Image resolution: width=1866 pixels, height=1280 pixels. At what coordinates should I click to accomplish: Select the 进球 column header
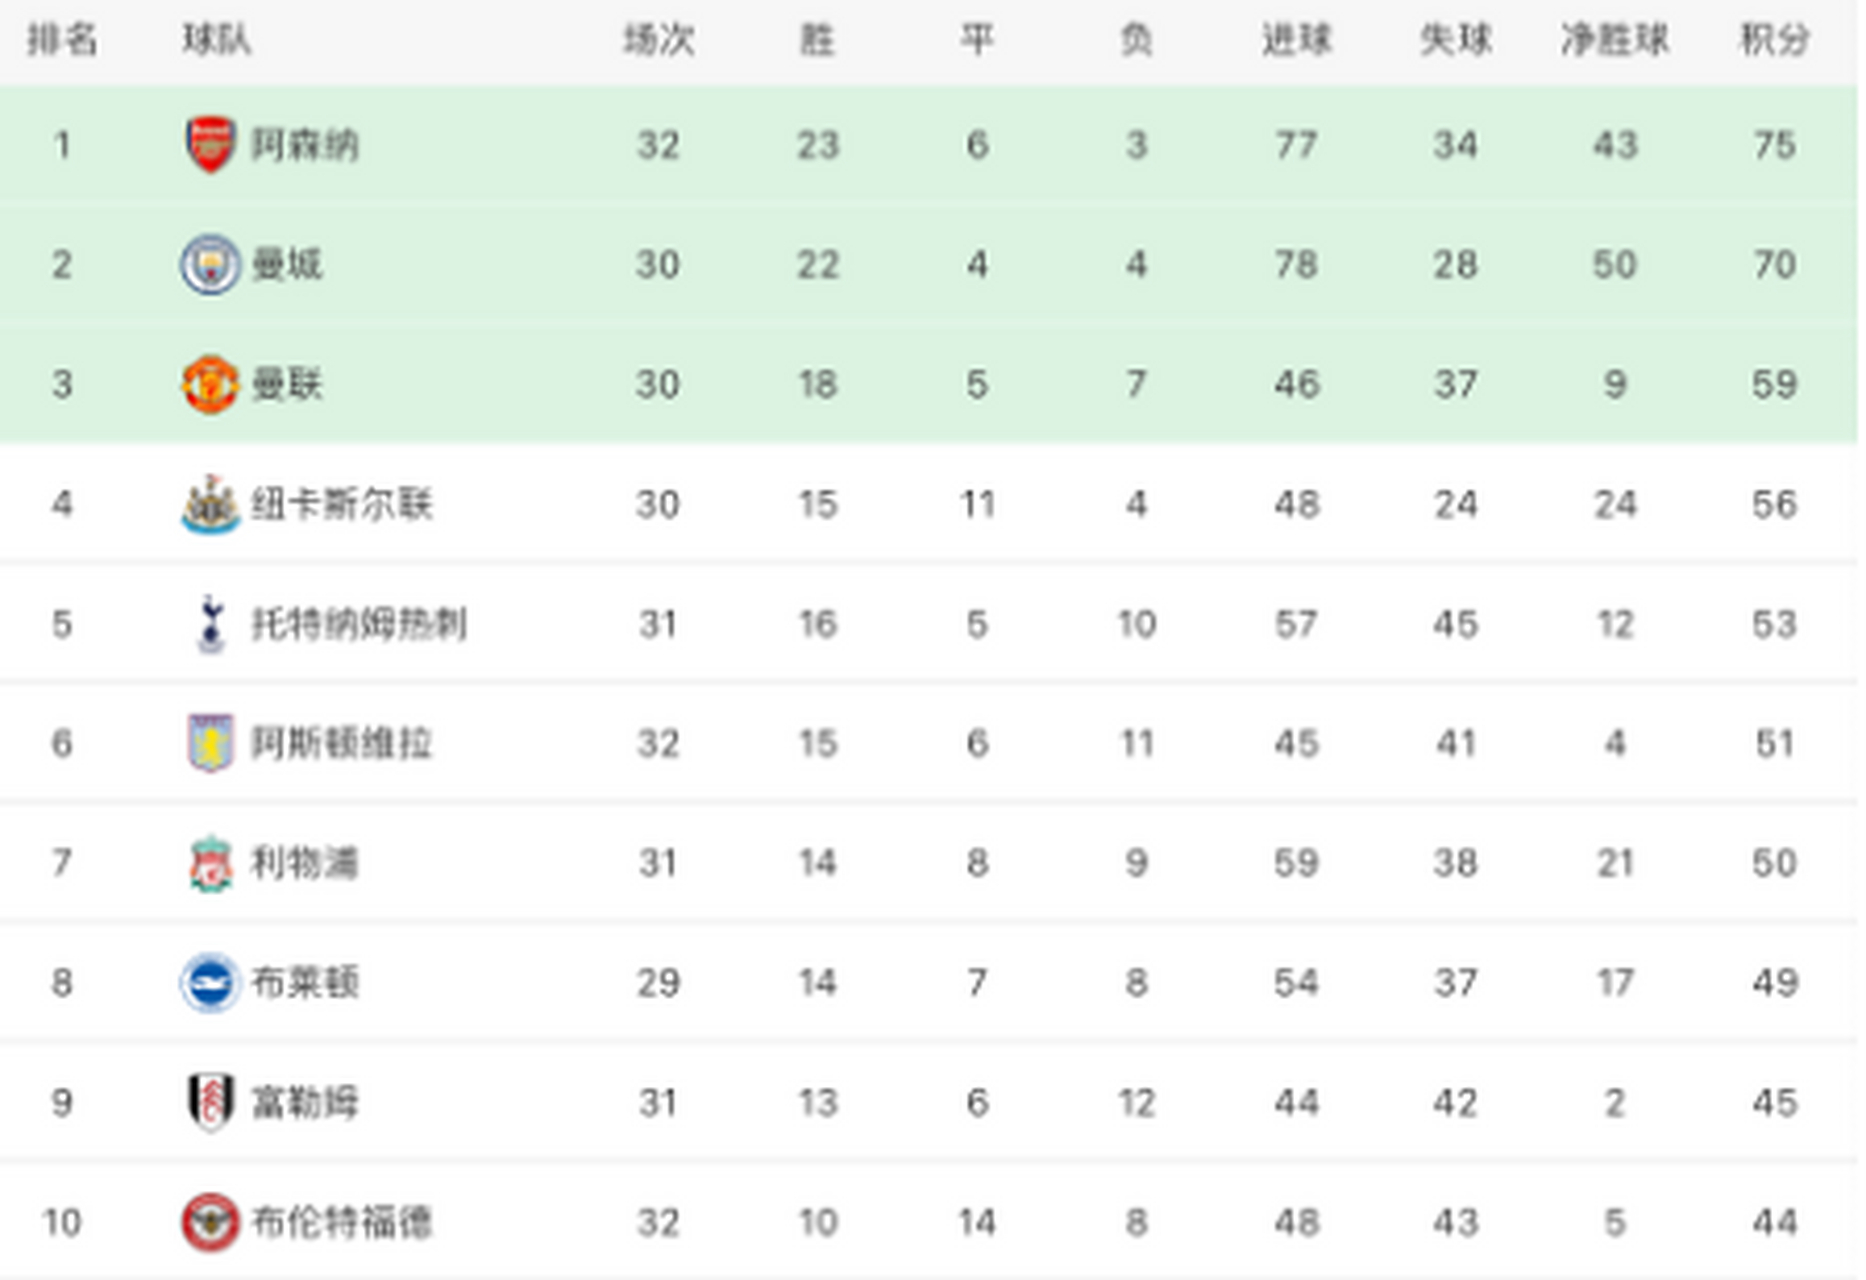1296,40
